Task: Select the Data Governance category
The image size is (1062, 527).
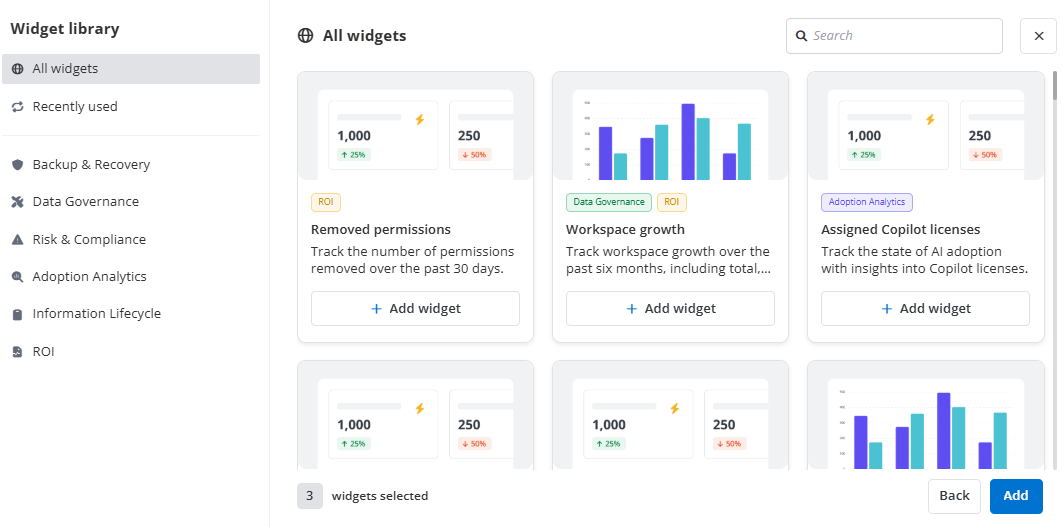Action: [85, 202]
